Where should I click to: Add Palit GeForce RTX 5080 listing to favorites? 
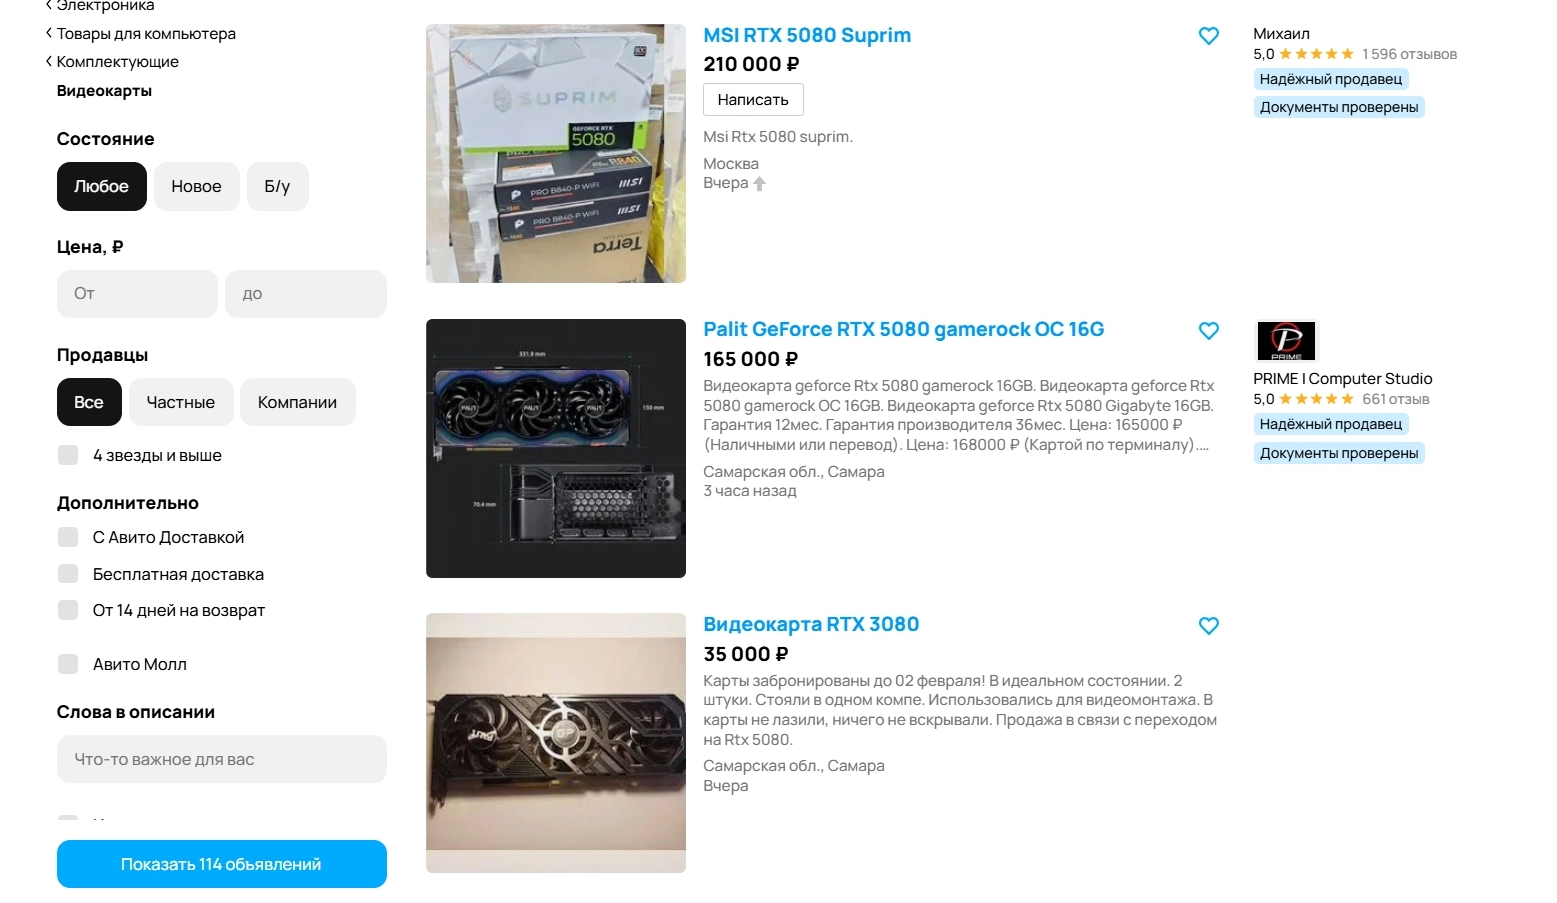tap(1208, 331)
